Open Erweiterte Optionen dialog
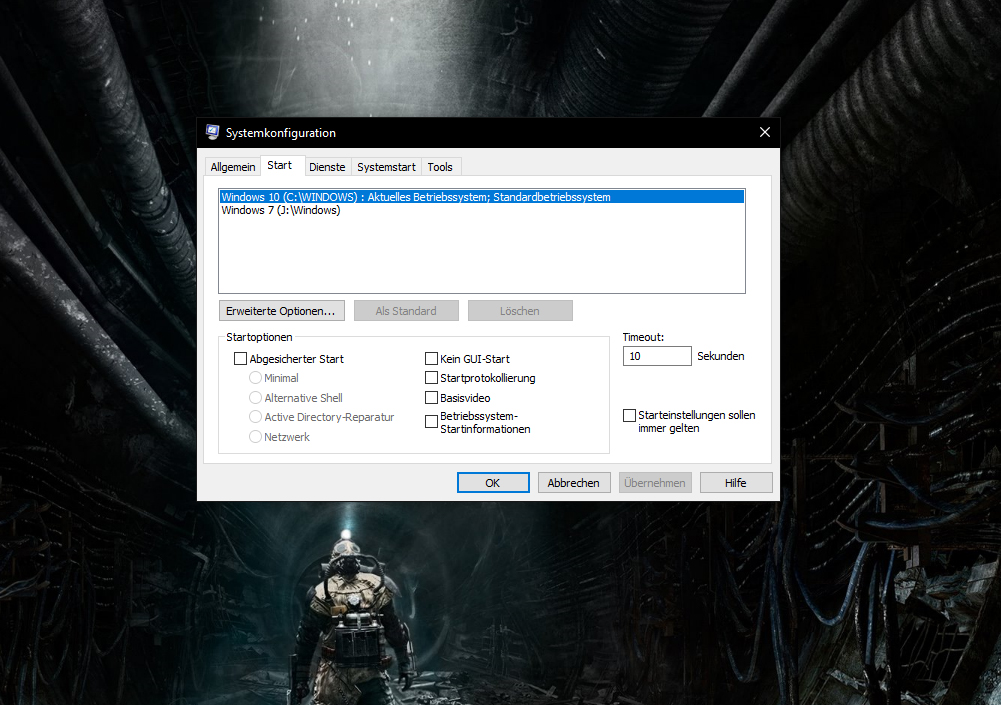The image size is (1001, 705). (x=282, y=311)
